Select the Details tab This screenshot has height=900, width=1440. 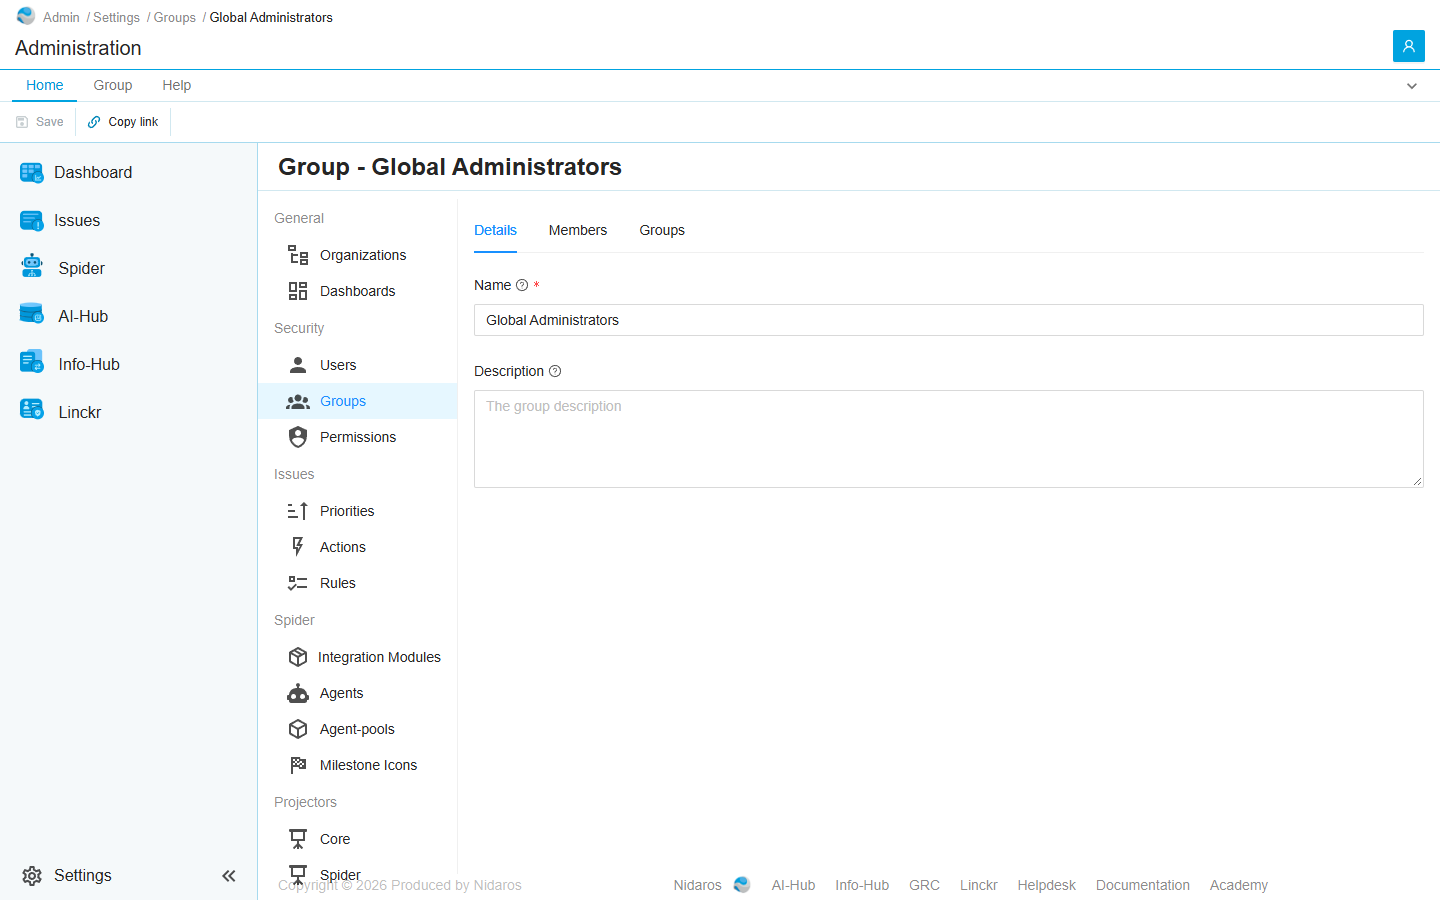click(x=496, y=230)
